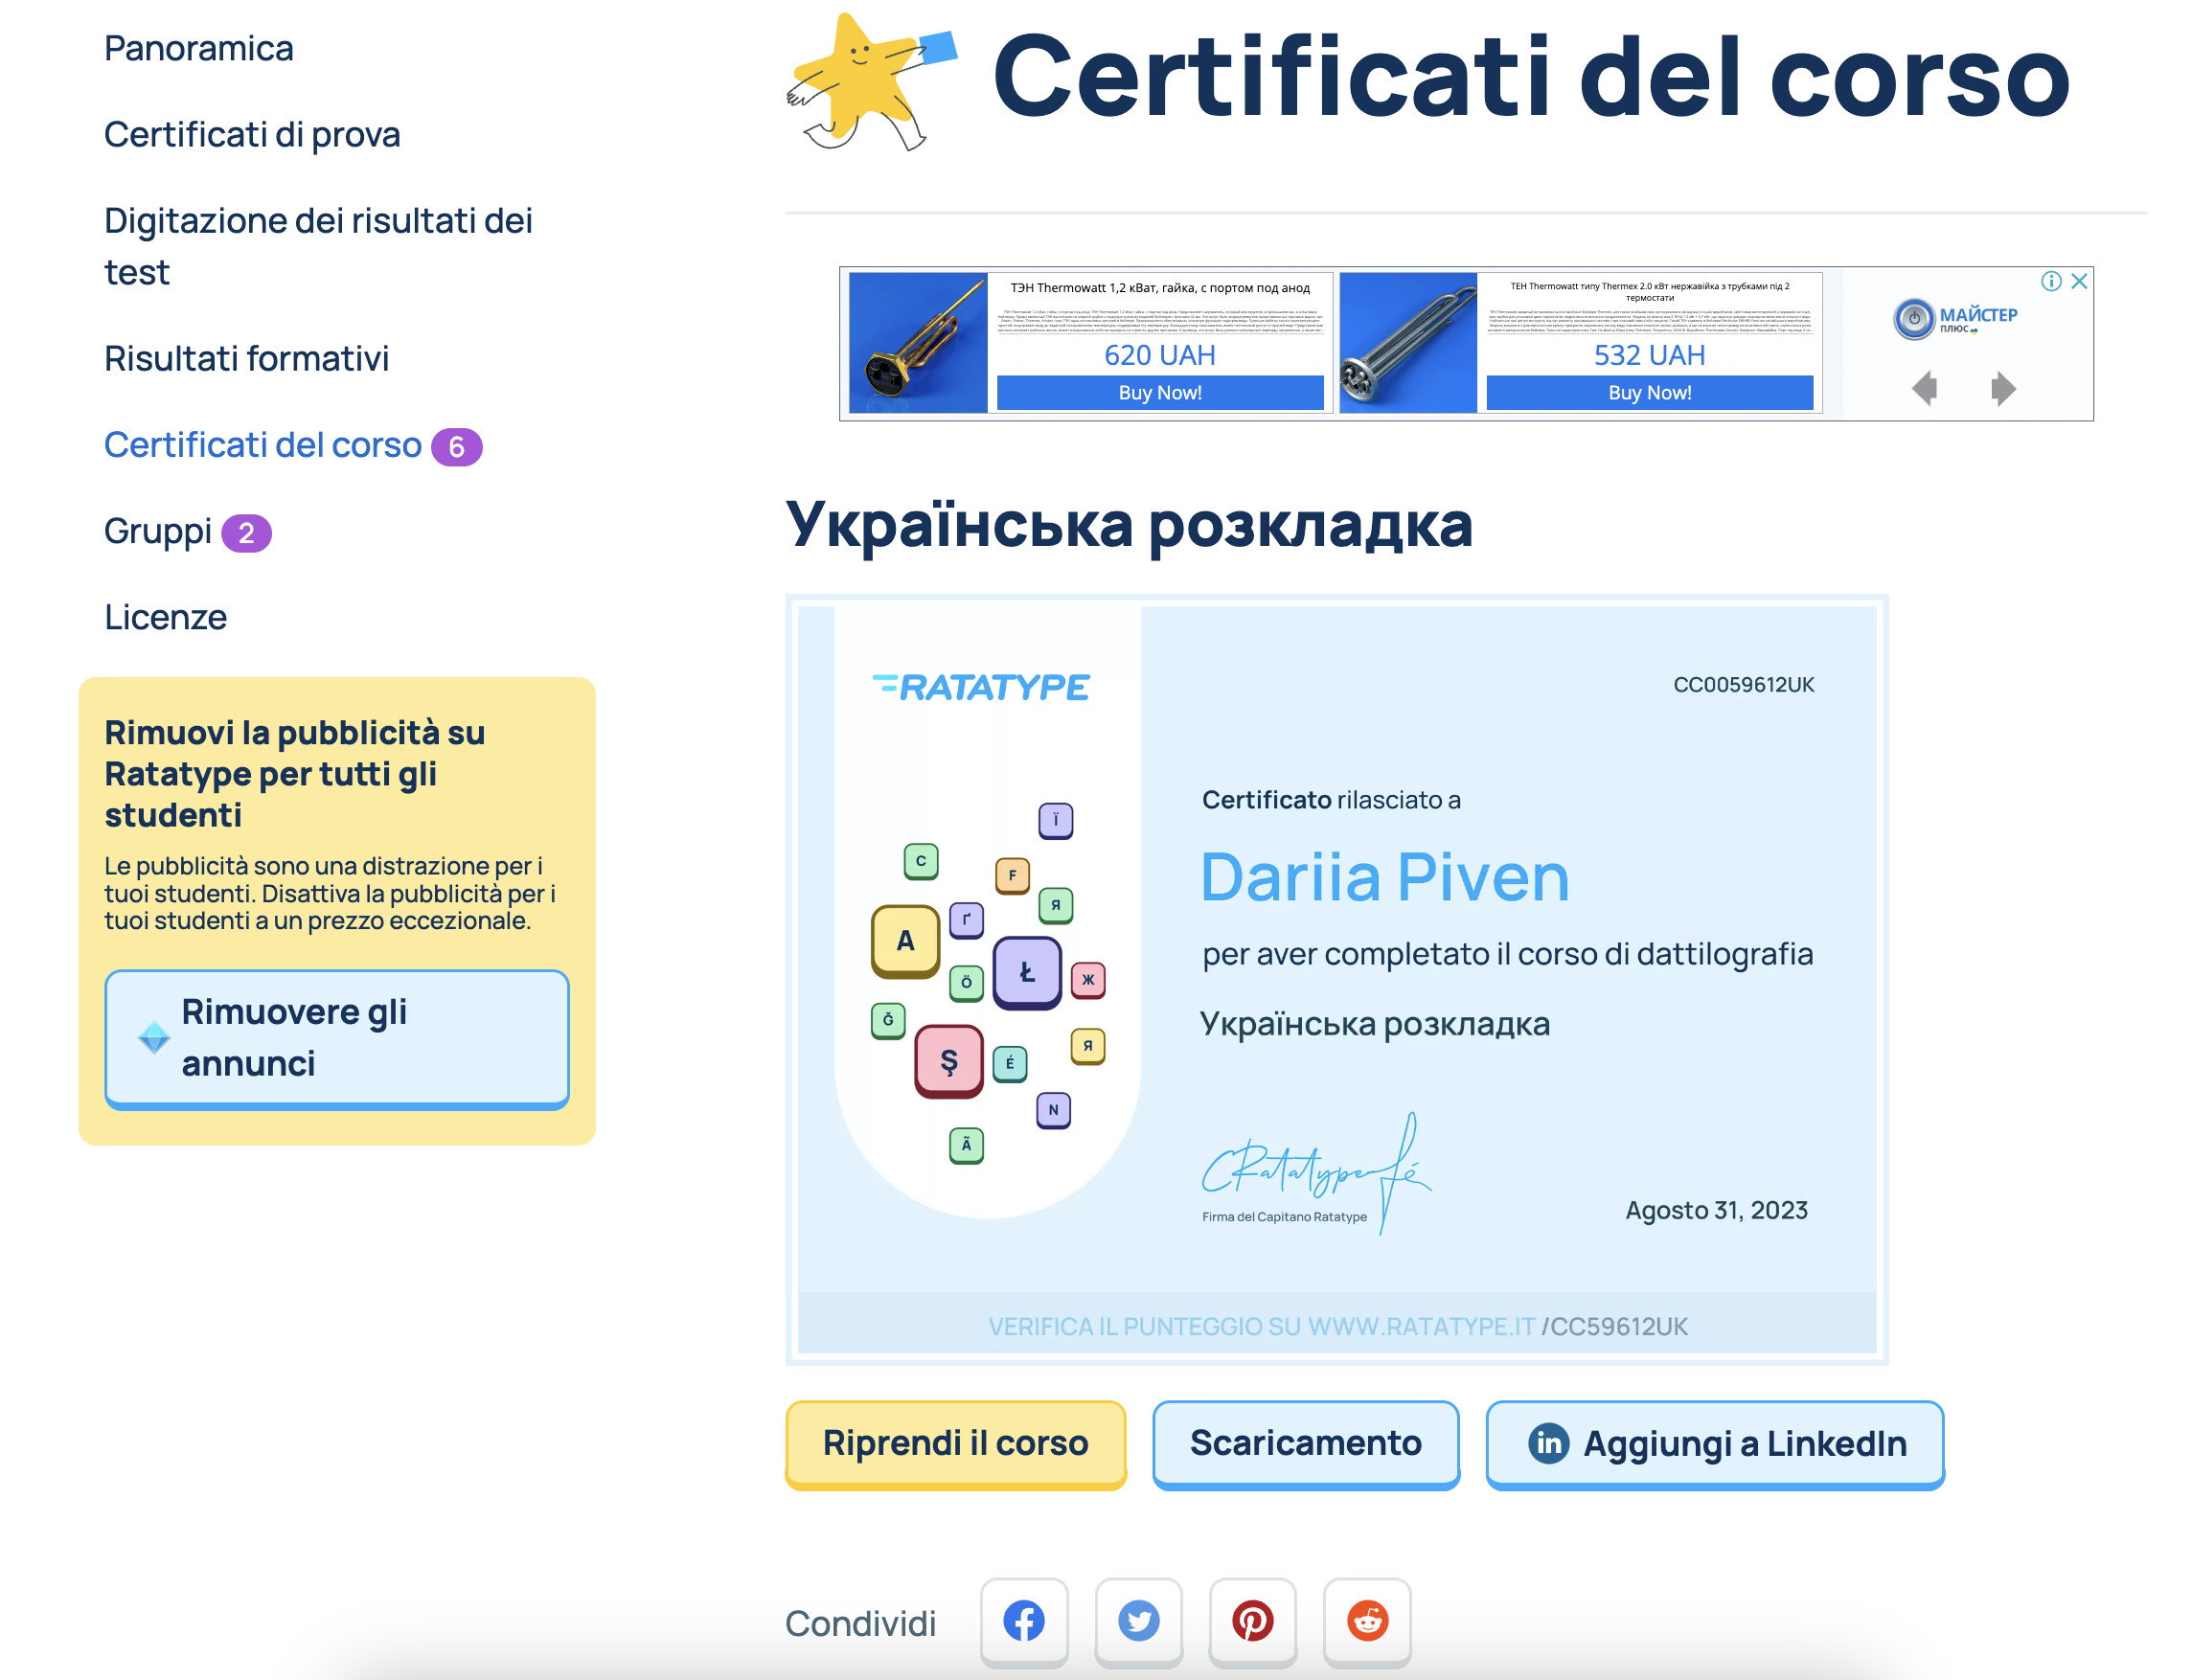Click the Майстер Плюс ad logo
The height and width of the screenshot is (1680, 2192).
tap(1955, 319)
